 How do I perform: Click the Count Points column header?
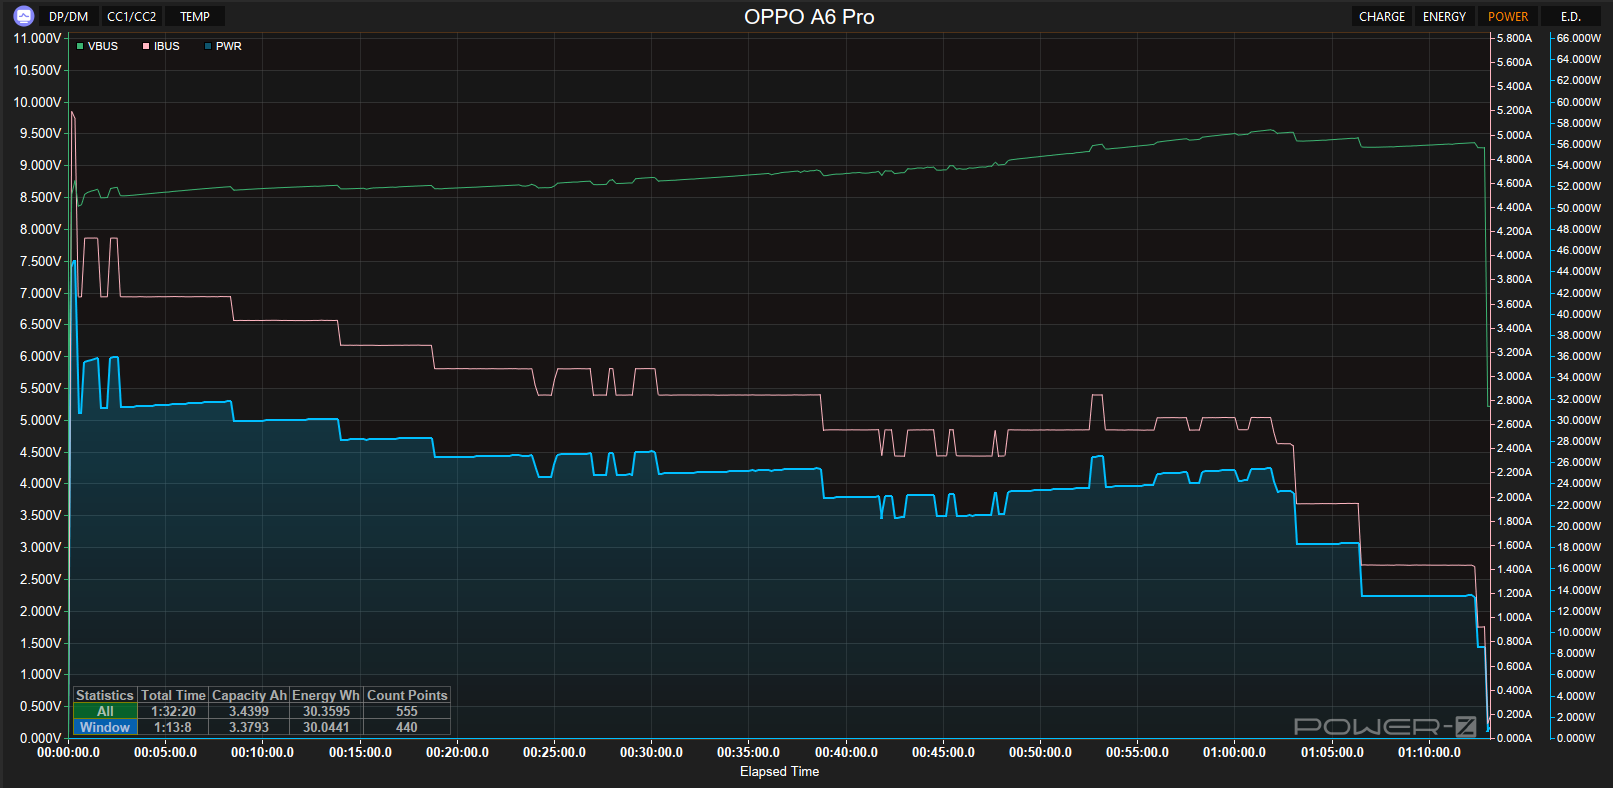pos(407,695)
